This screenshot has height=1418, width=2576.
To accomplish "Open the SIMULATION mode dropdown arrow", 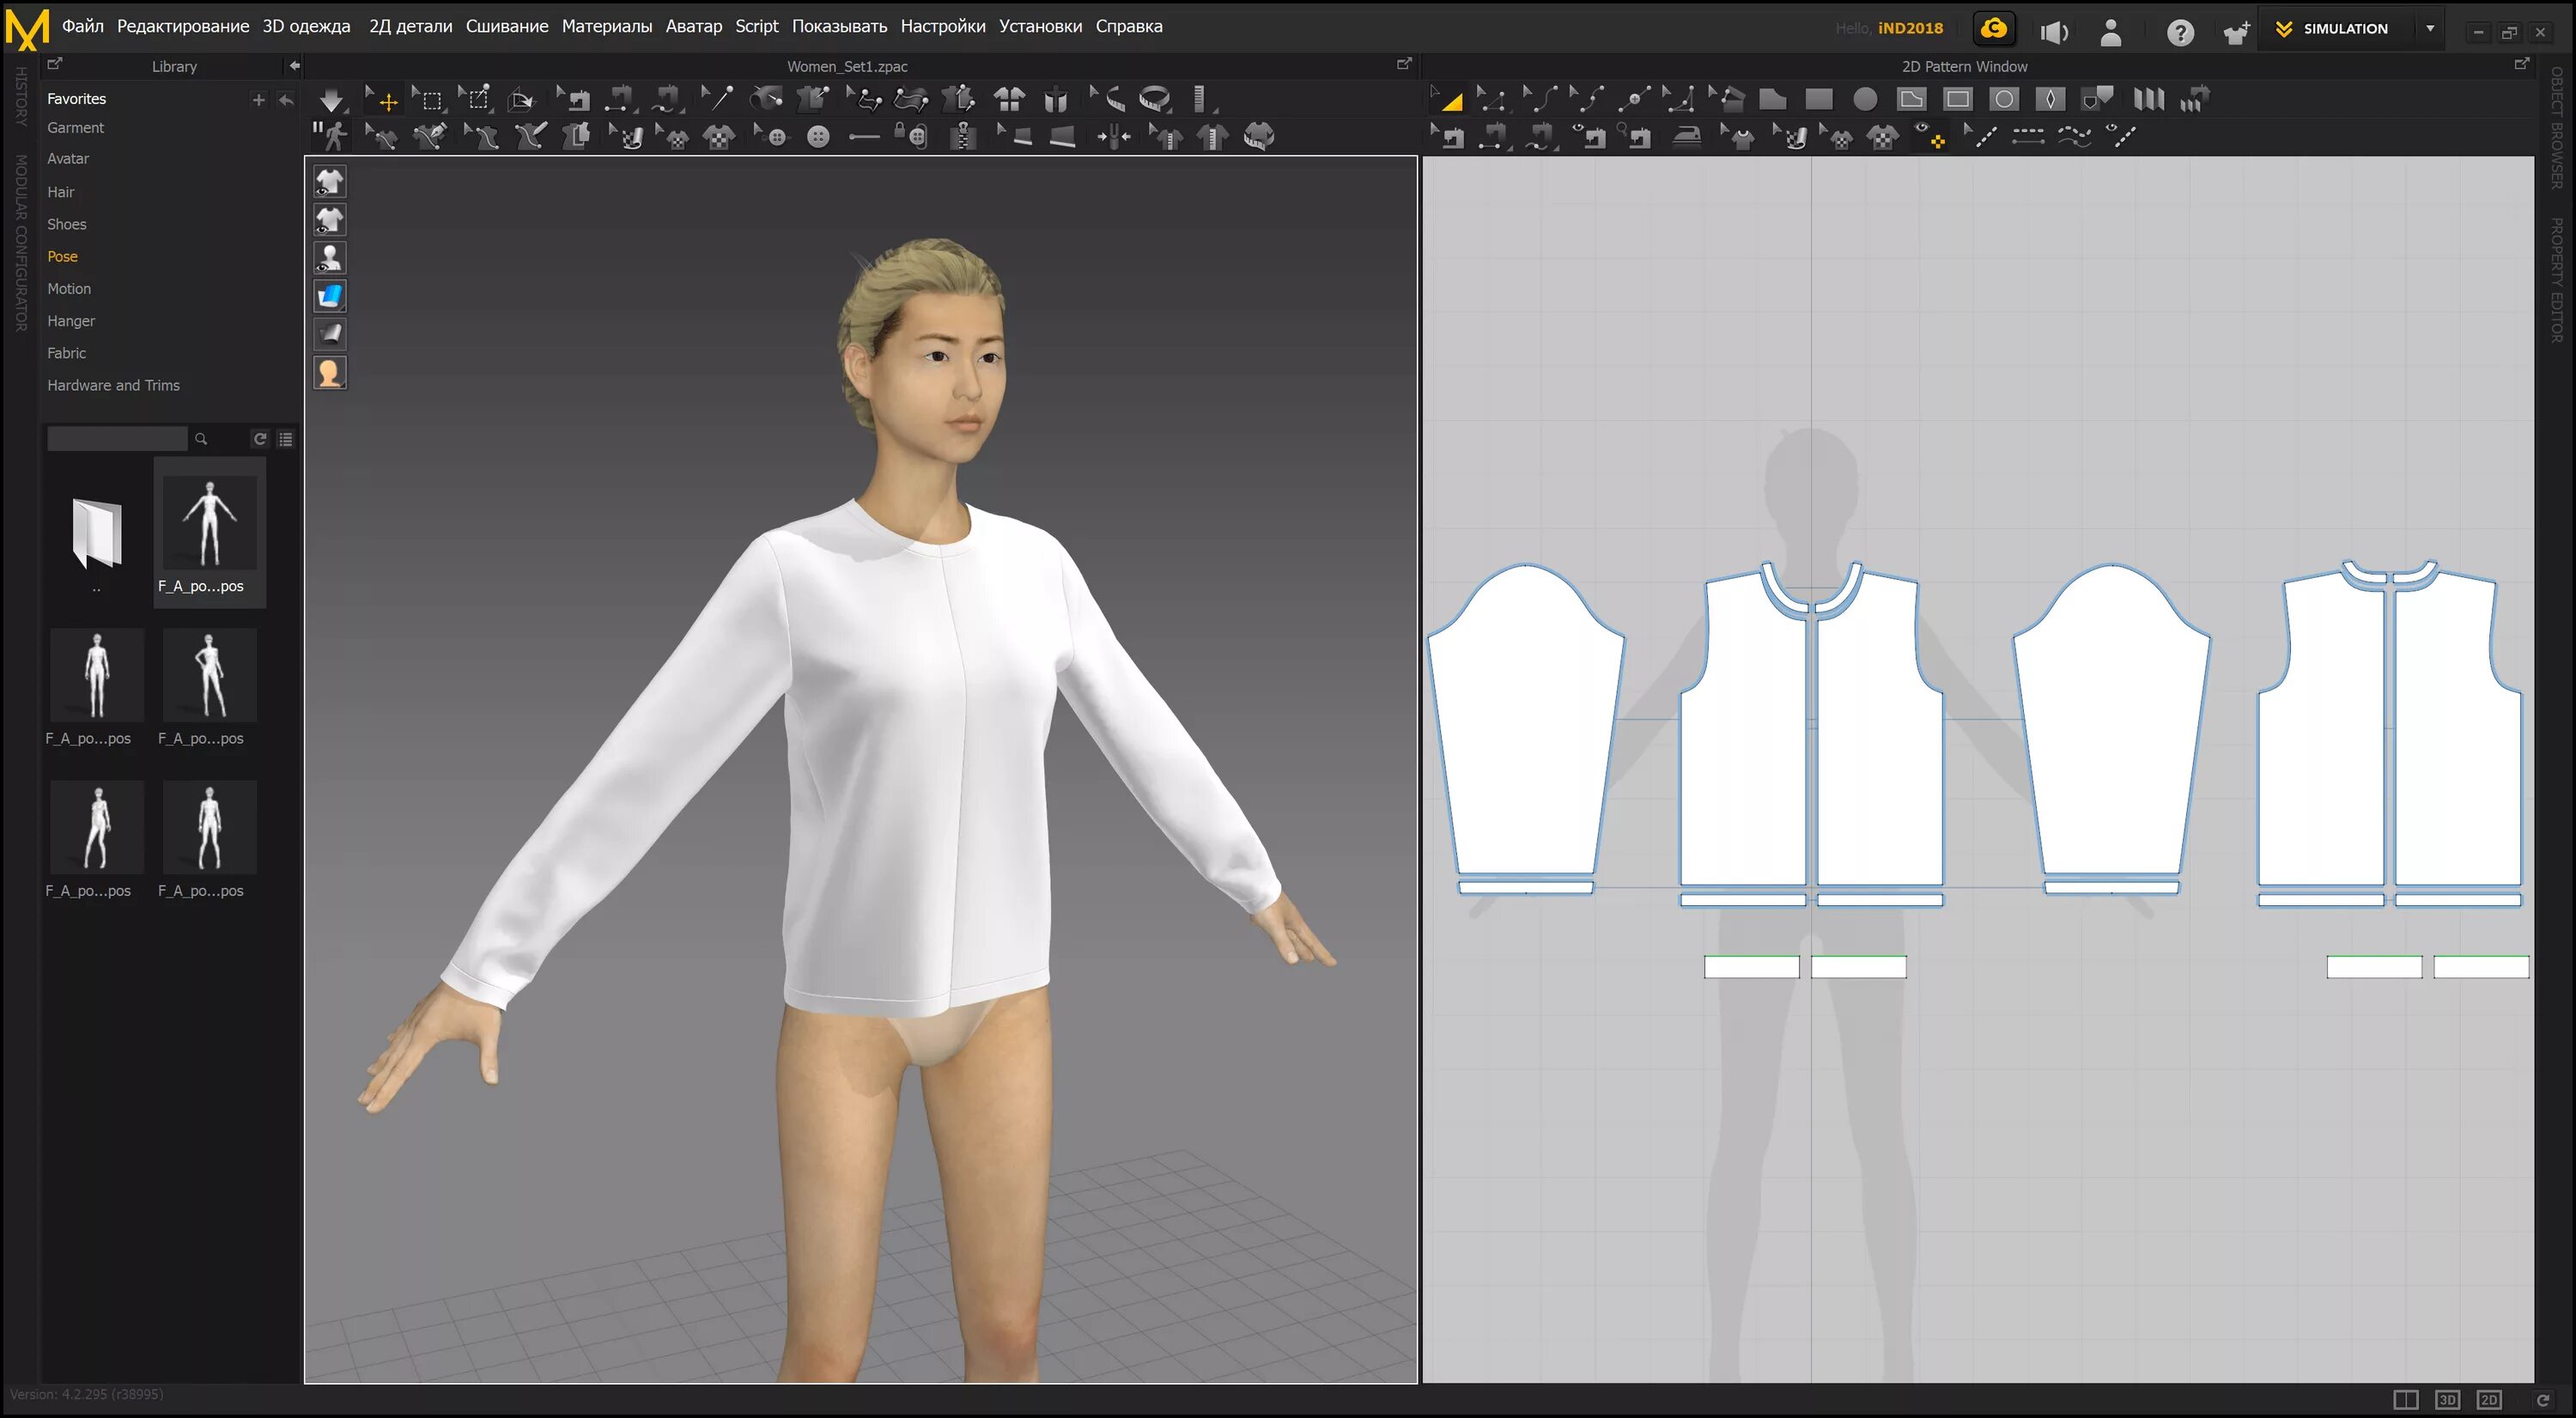I will click(x=2430, y=29).
